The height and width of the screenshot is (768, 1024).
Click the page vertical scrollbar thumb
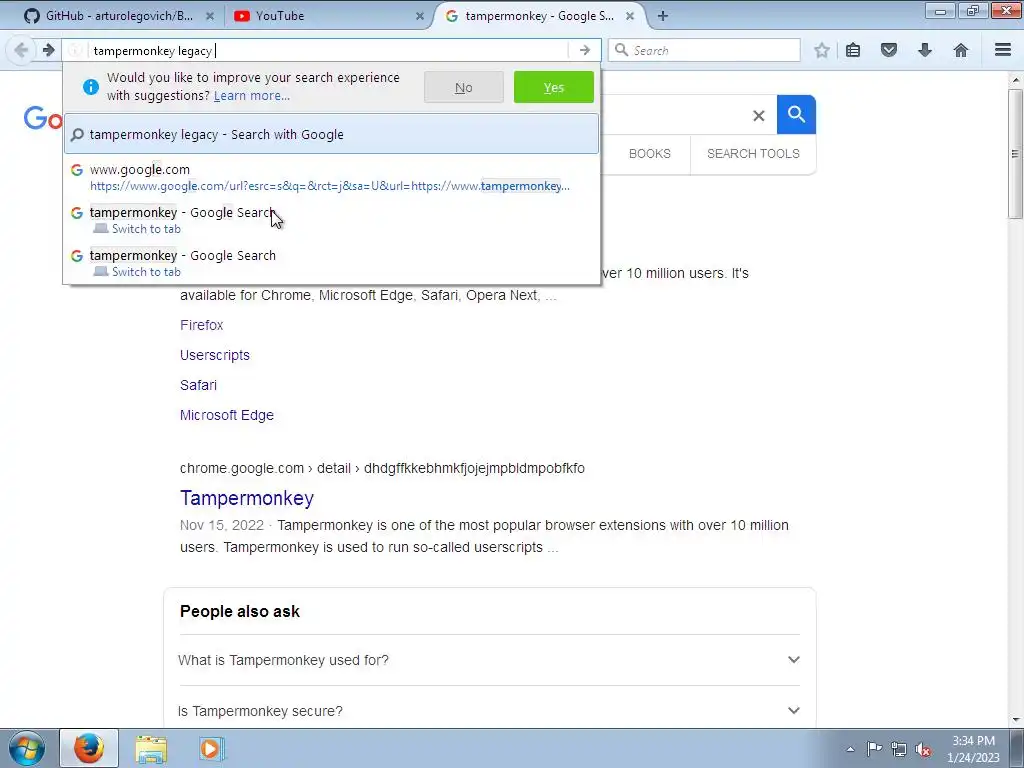[1015, 153]
